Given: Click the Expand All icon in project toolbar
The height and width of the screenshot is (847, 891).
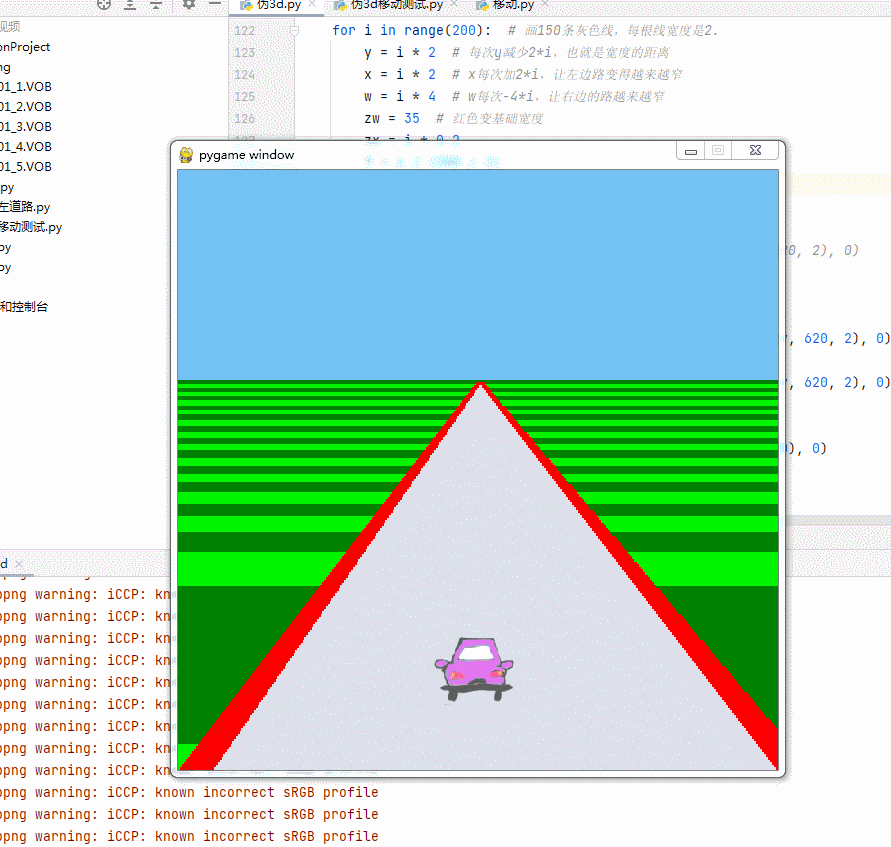Looking at the screenshot, I should [130, 6].
